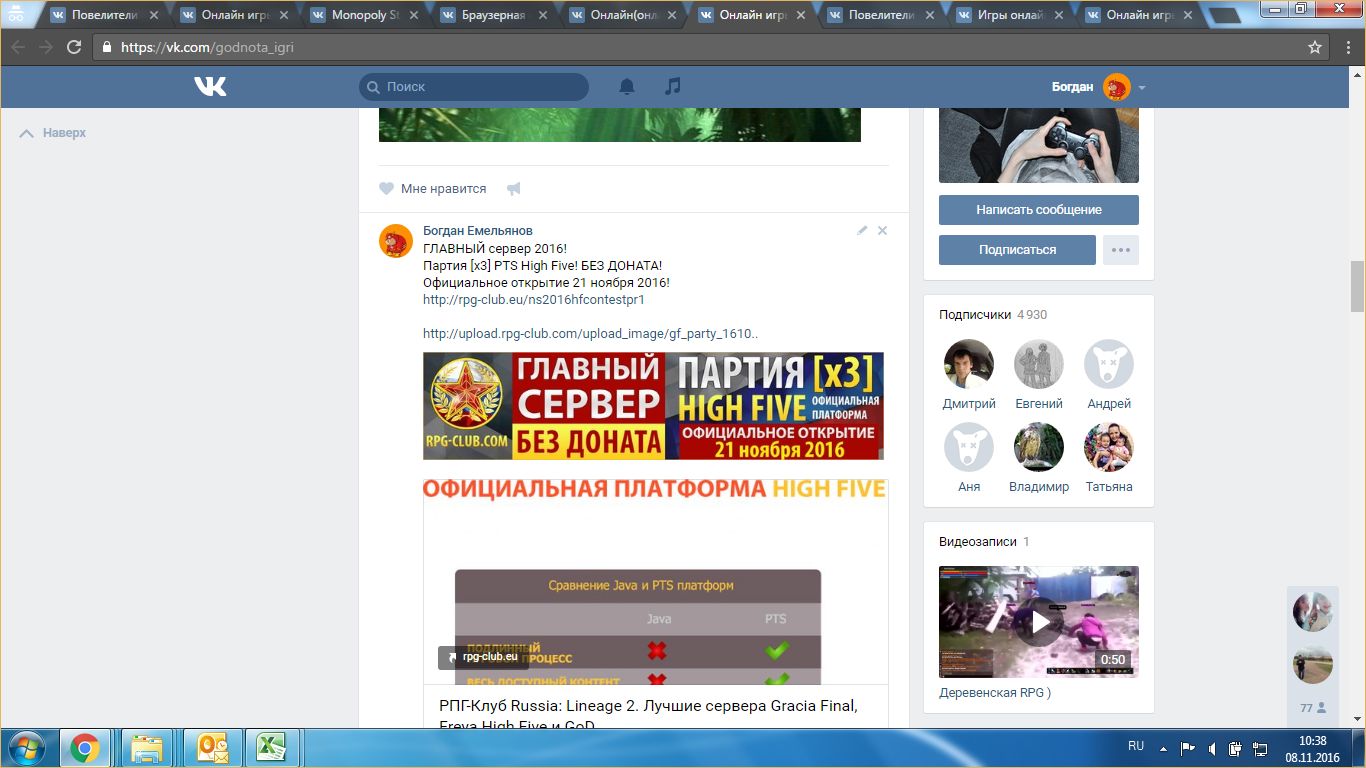The height and width of the screenshot is (768, 1366).
Task: Reload the page with the refresh icon
Action: (74, 47)
